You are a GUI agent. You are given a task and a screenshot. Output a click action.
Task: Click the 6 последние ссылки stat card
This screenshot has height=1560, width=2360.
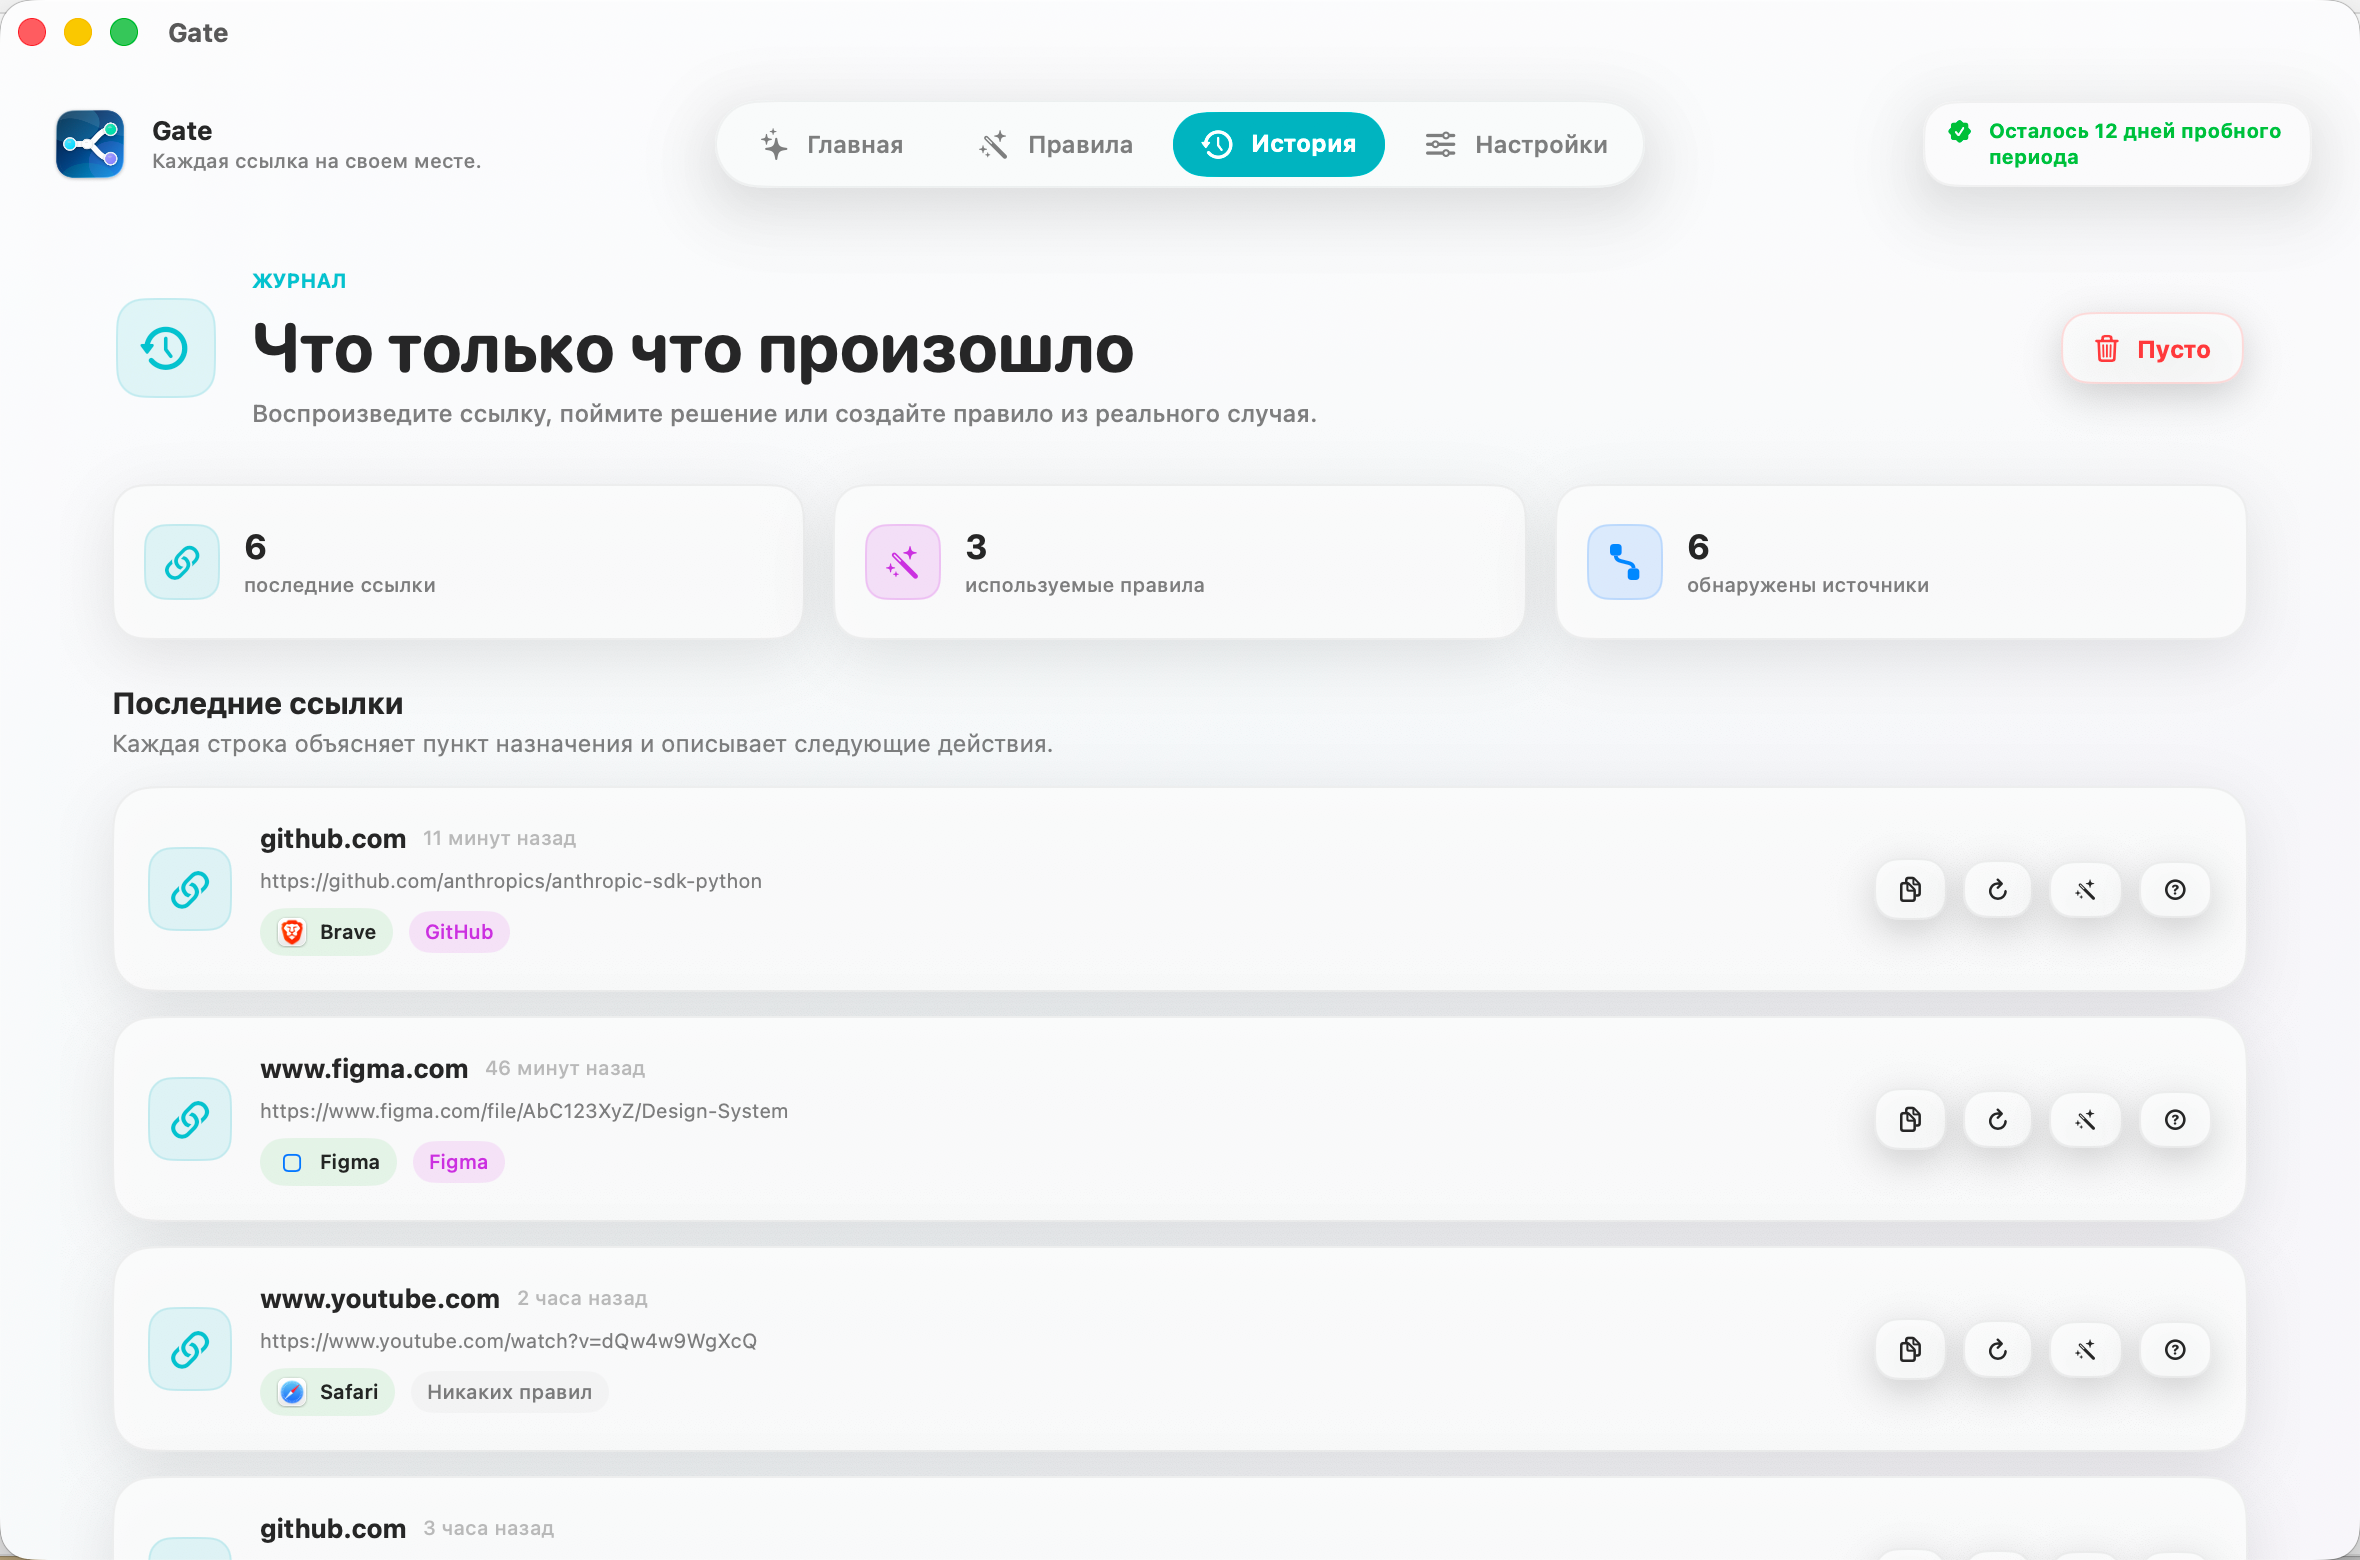(458, 562)
